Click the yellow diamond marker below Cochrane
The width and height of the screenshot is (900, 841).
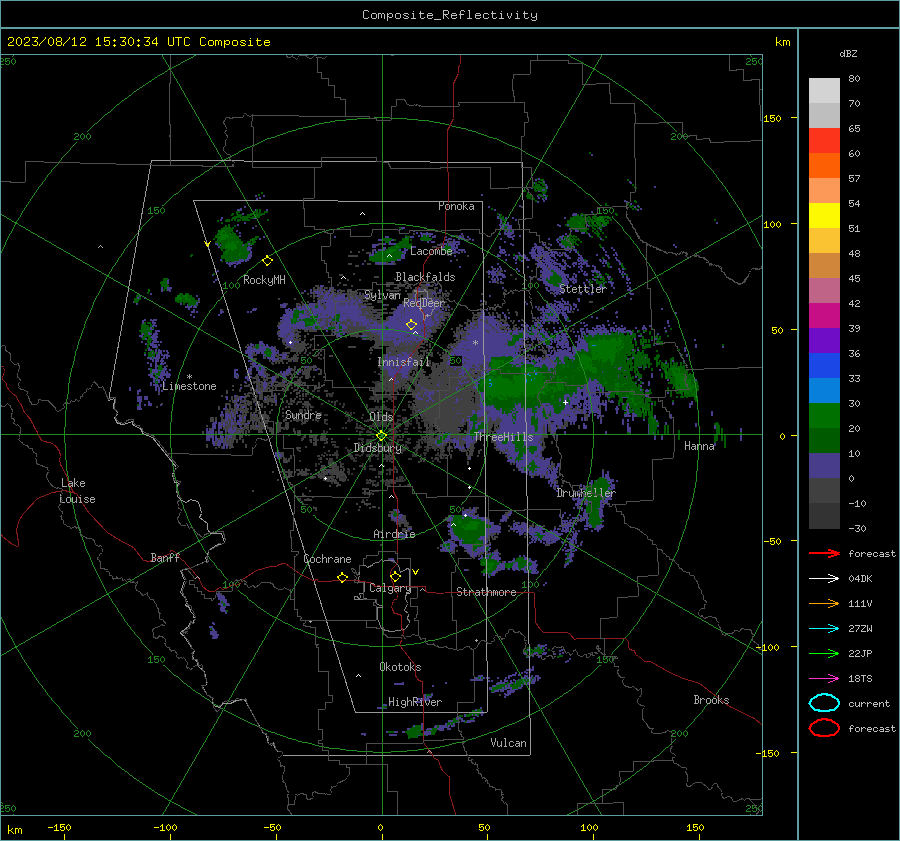click(x=342, y=578)
